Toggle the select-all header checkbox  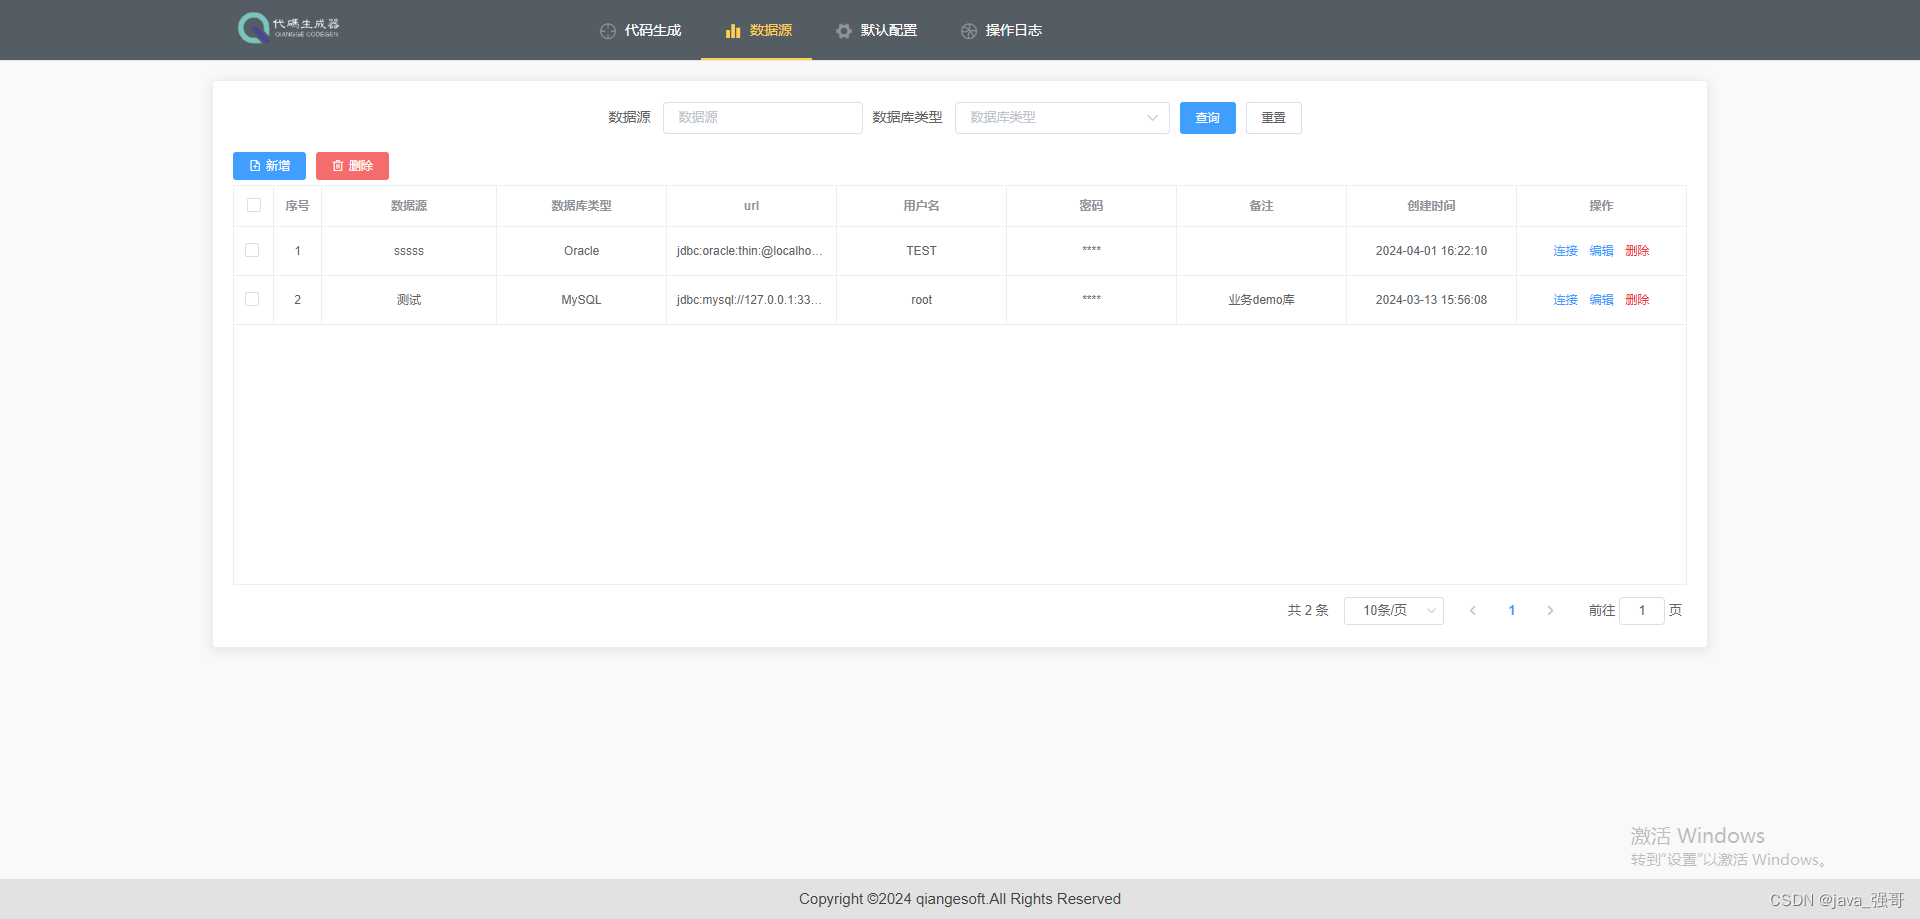coord(254,205)
